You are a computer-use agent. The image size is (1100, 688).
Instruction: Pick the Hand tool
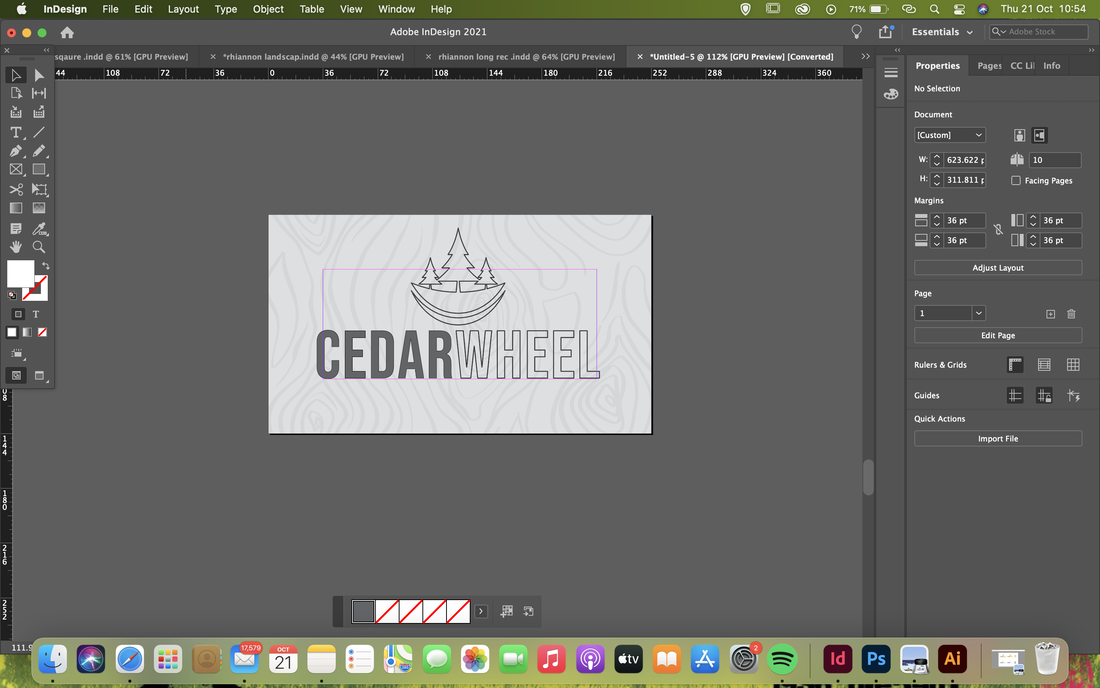coord(15,247)
